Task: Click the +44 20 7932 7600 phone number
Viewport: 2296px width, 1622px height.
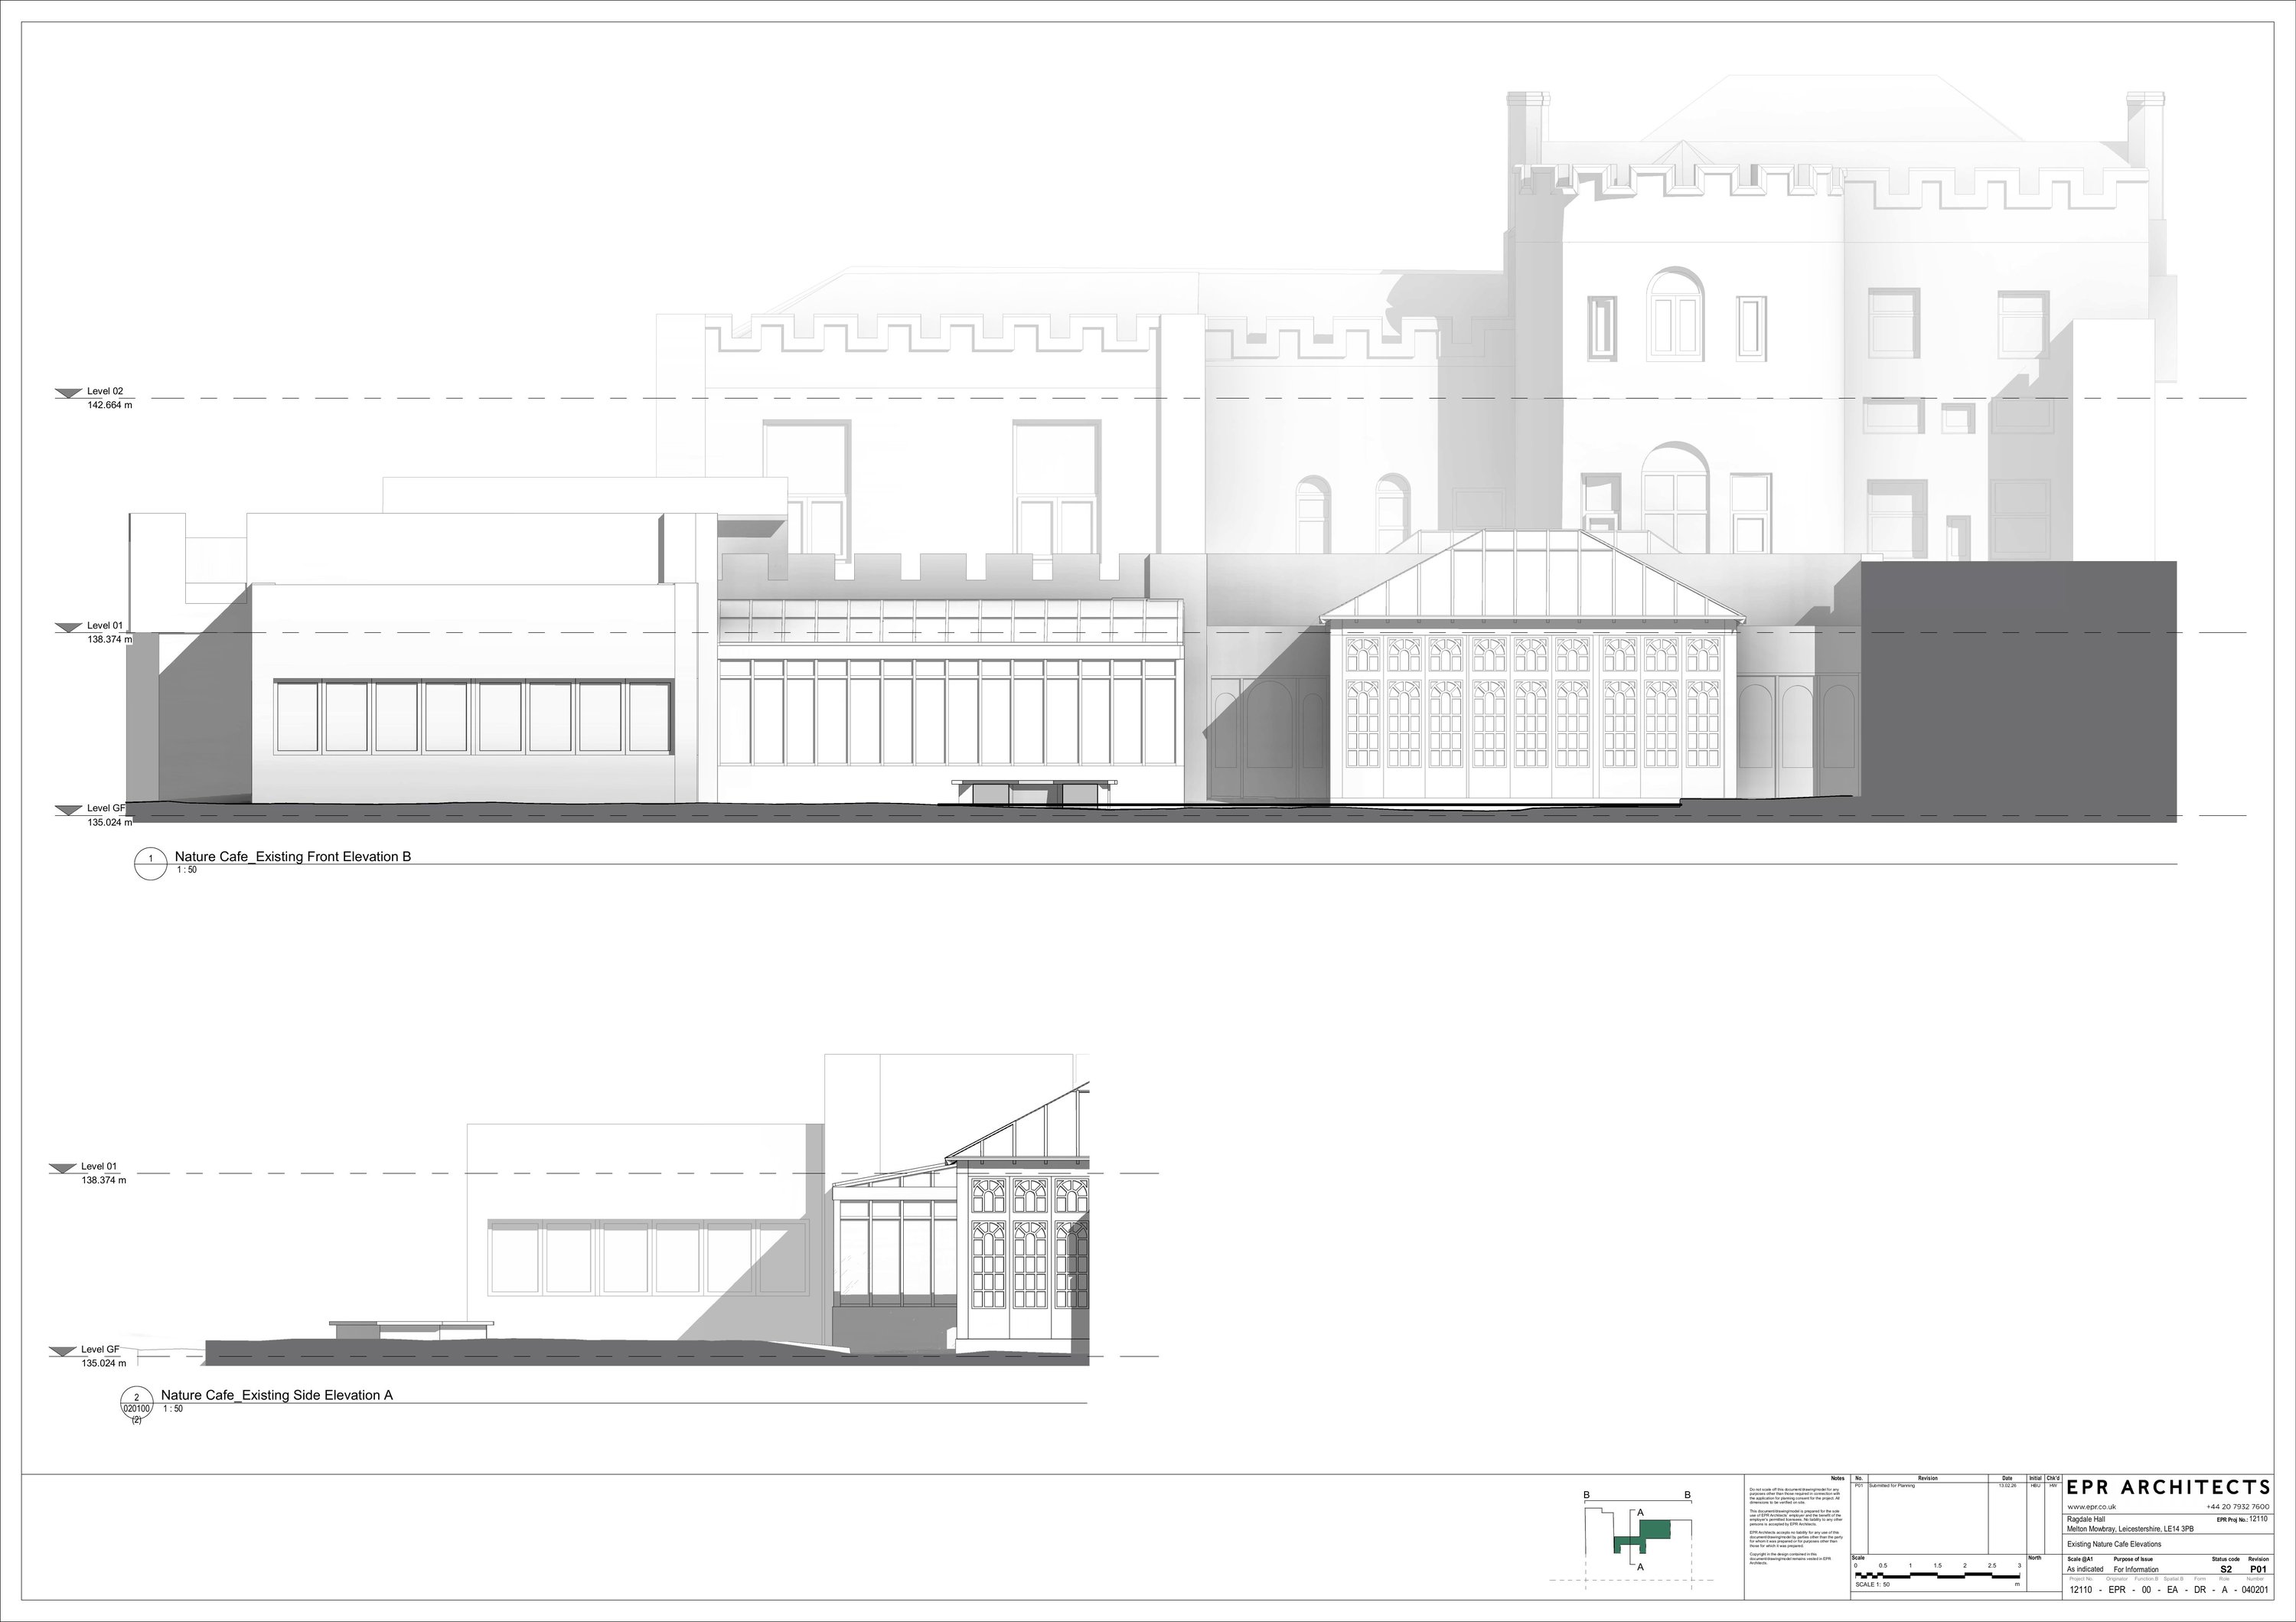Action: coord(2237,1507)
